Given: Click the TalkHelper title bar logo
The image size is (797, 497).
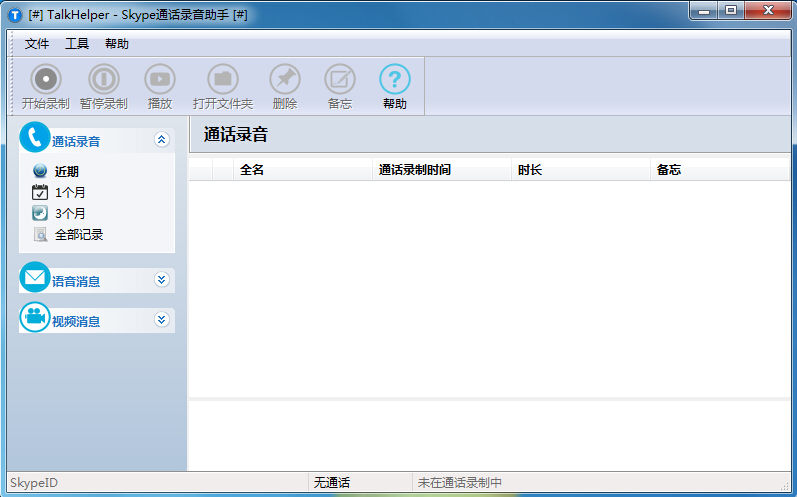Looking at the screenshot, I should tap(15, 15).
